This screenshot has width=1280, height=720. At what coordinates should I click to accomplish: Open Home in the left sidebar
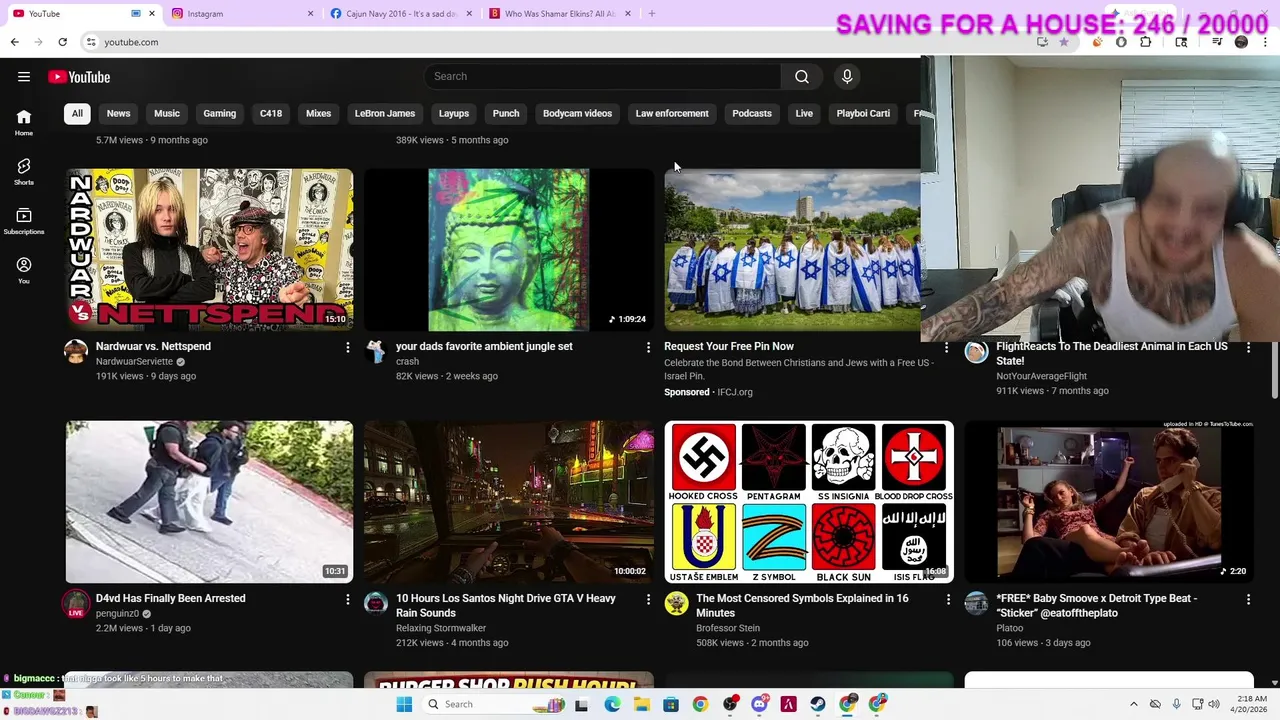pyautogui.click(x=24, y=123)
